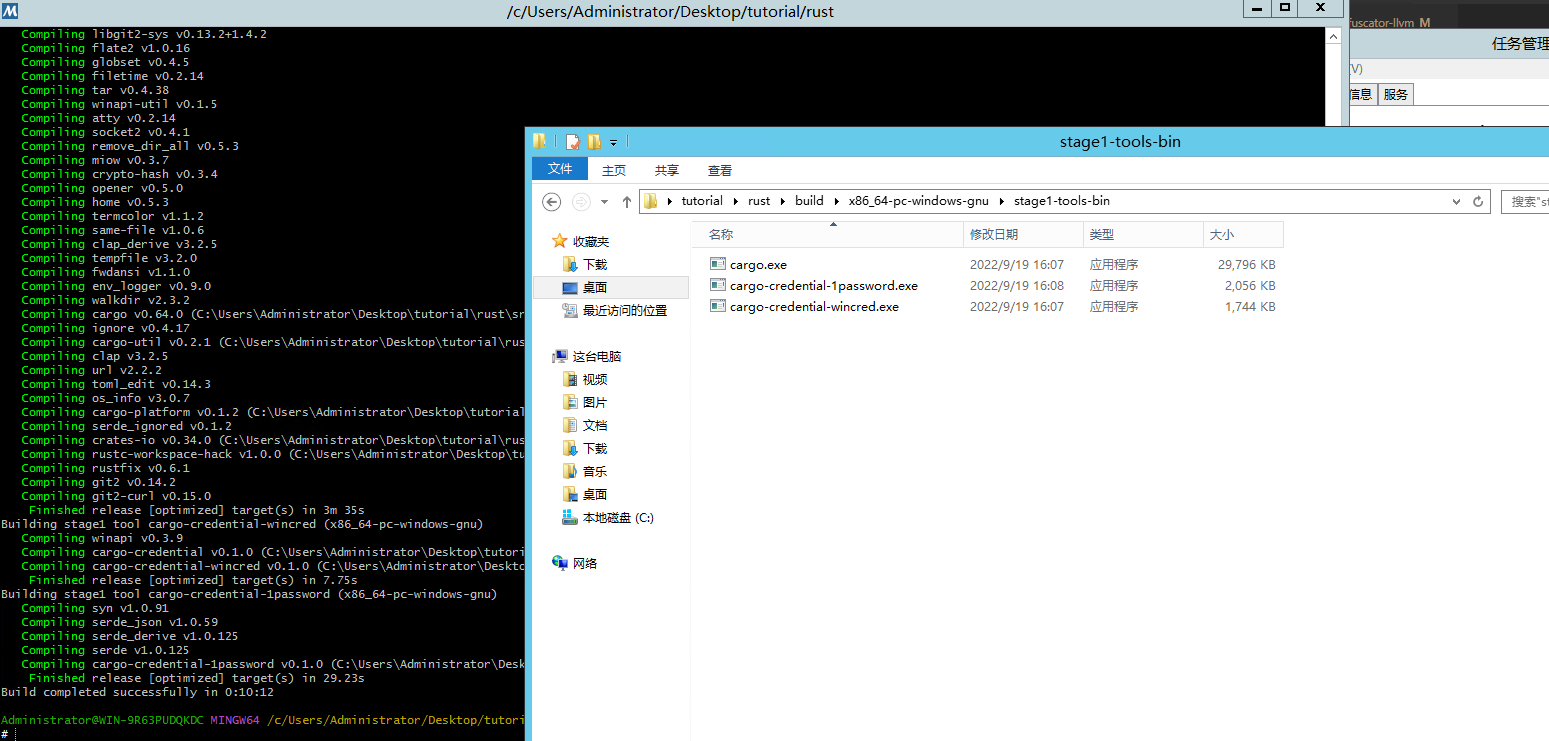This screenshot has width=1549, height=741.
Task: Open 收藏夹 in the navigation pane
Action: pyautogui.click(x=591, y=242)
